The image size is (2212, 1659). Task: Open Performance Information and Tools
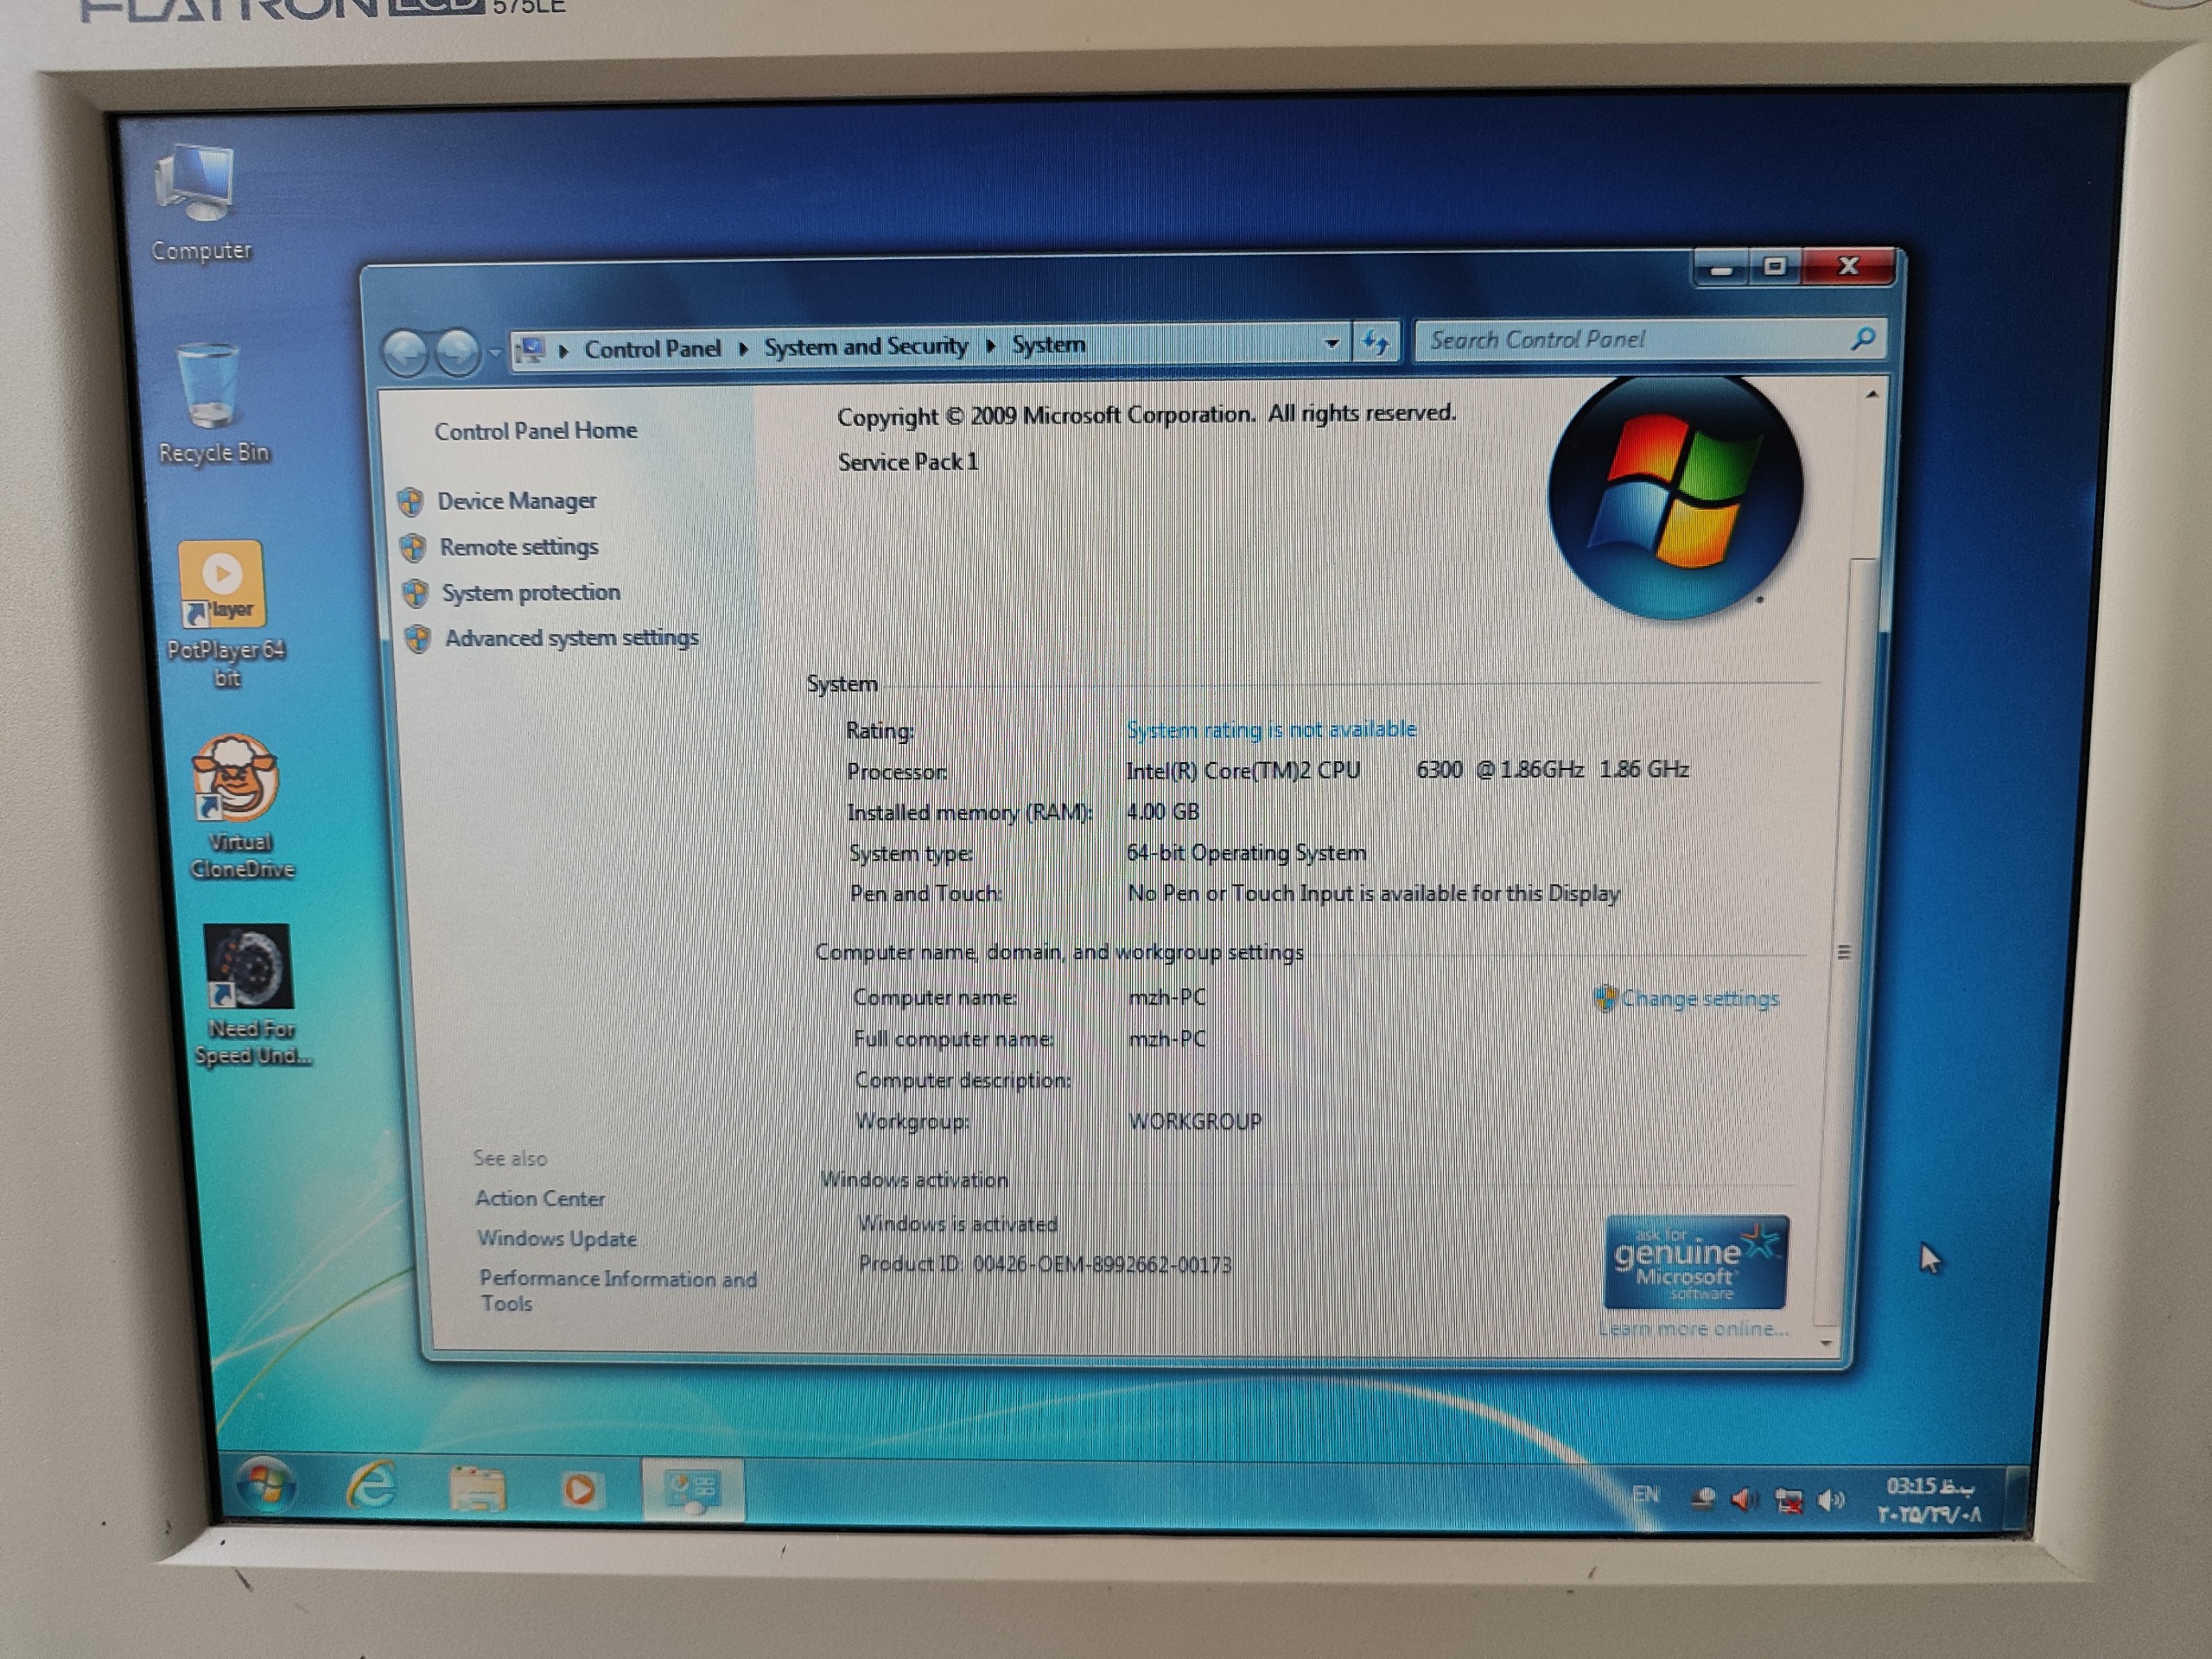(x=618, y=1291)
